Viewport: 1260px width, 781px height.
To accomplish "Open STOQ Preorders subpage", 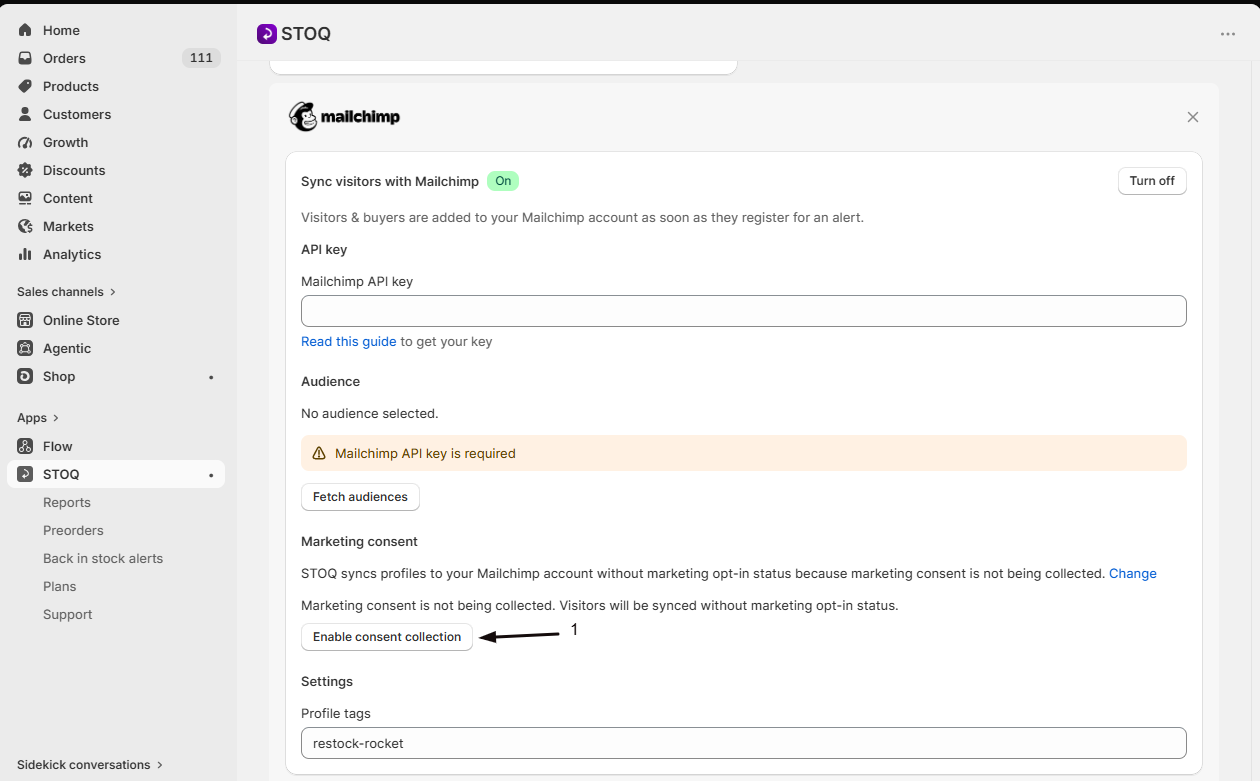I will coord(73,530).
